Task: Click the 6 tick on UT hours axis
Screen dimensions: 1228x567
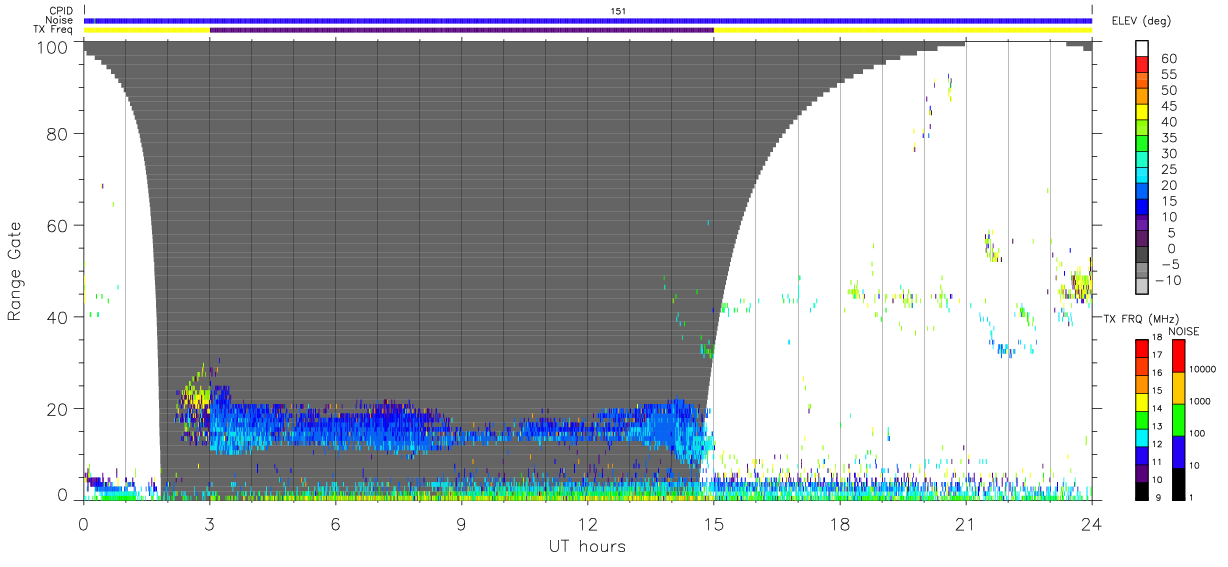Action: point(336,523)
